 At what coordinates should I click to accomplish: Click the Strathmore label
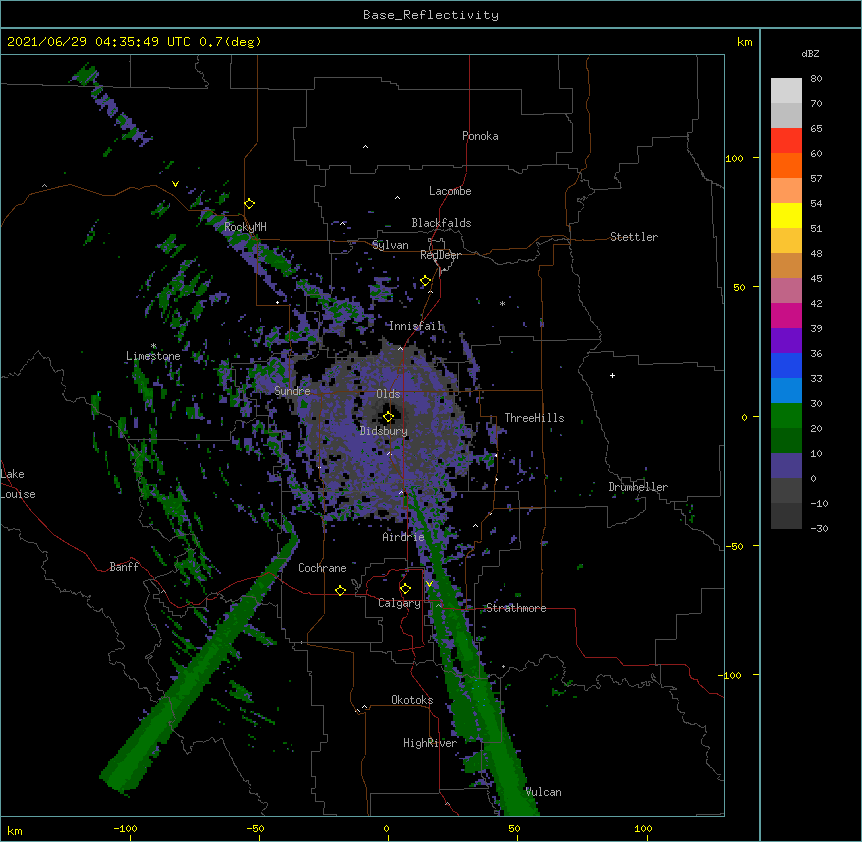coord(516,608)
